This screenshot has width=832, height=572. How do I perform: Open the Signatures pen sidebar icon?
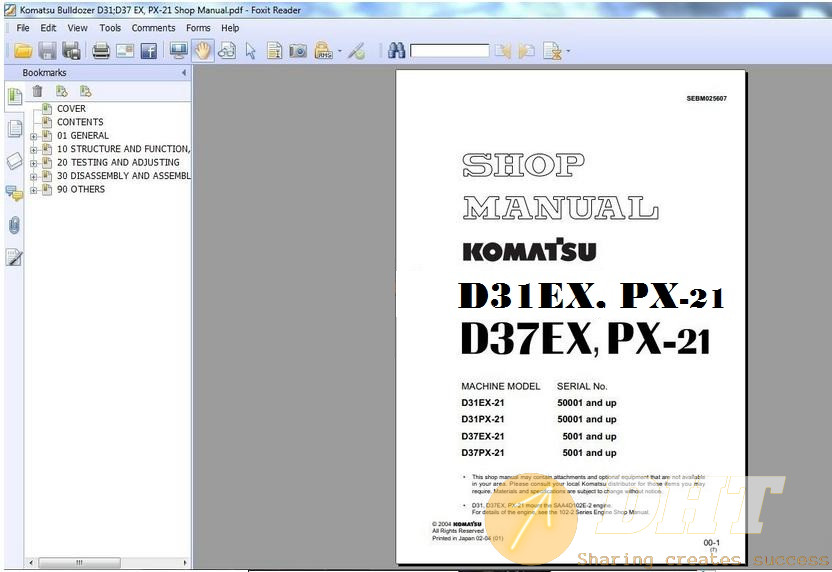[x=14, y=257]
